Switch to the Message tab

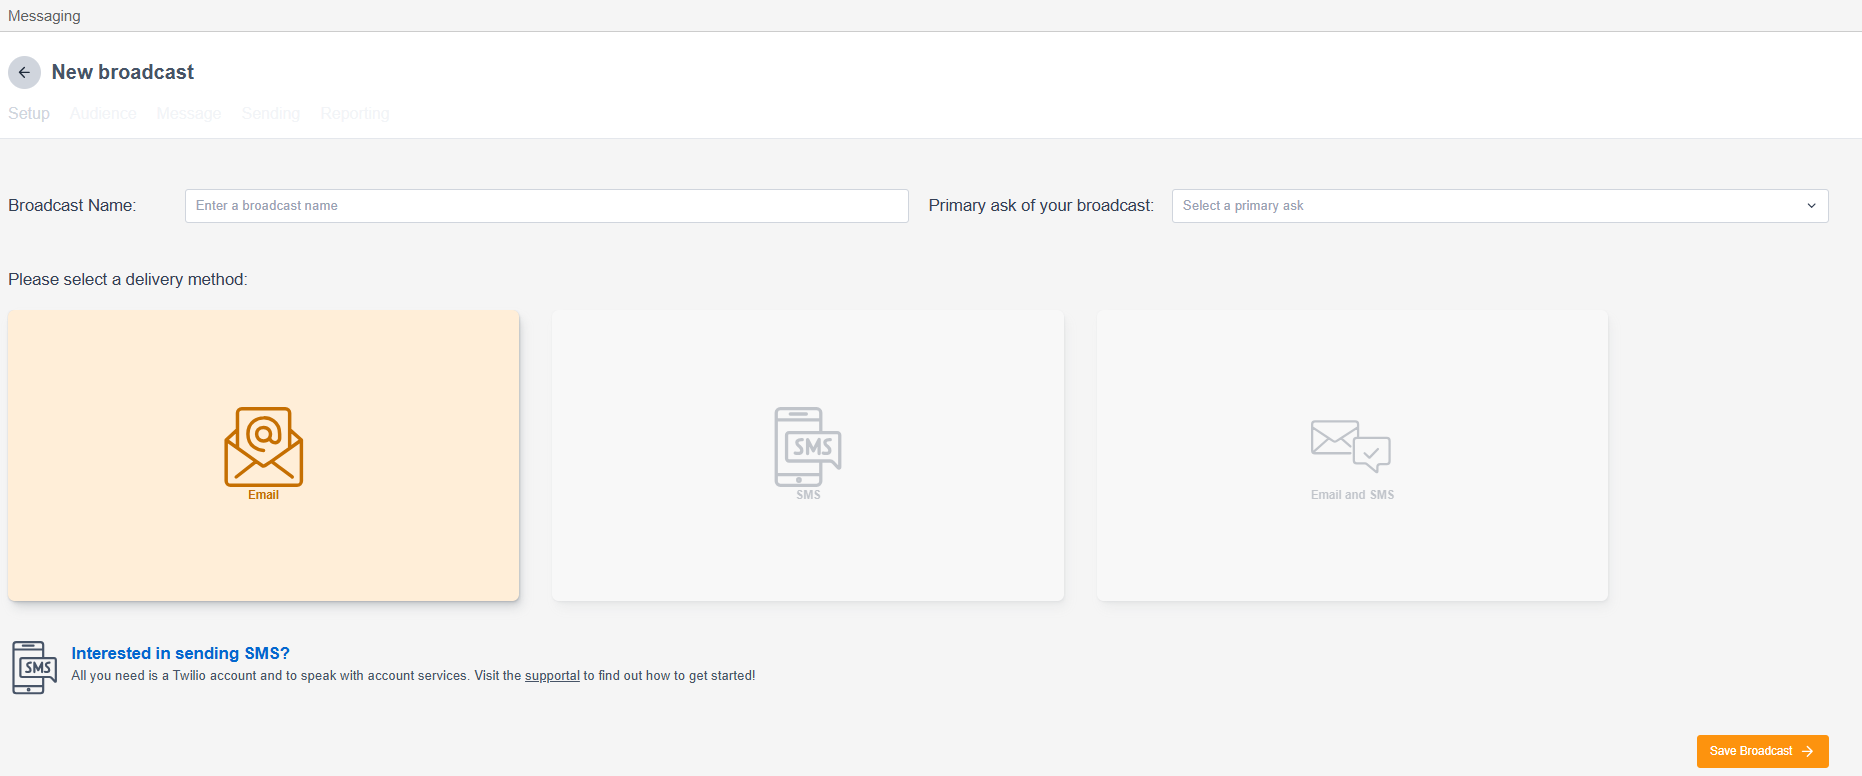189,113
